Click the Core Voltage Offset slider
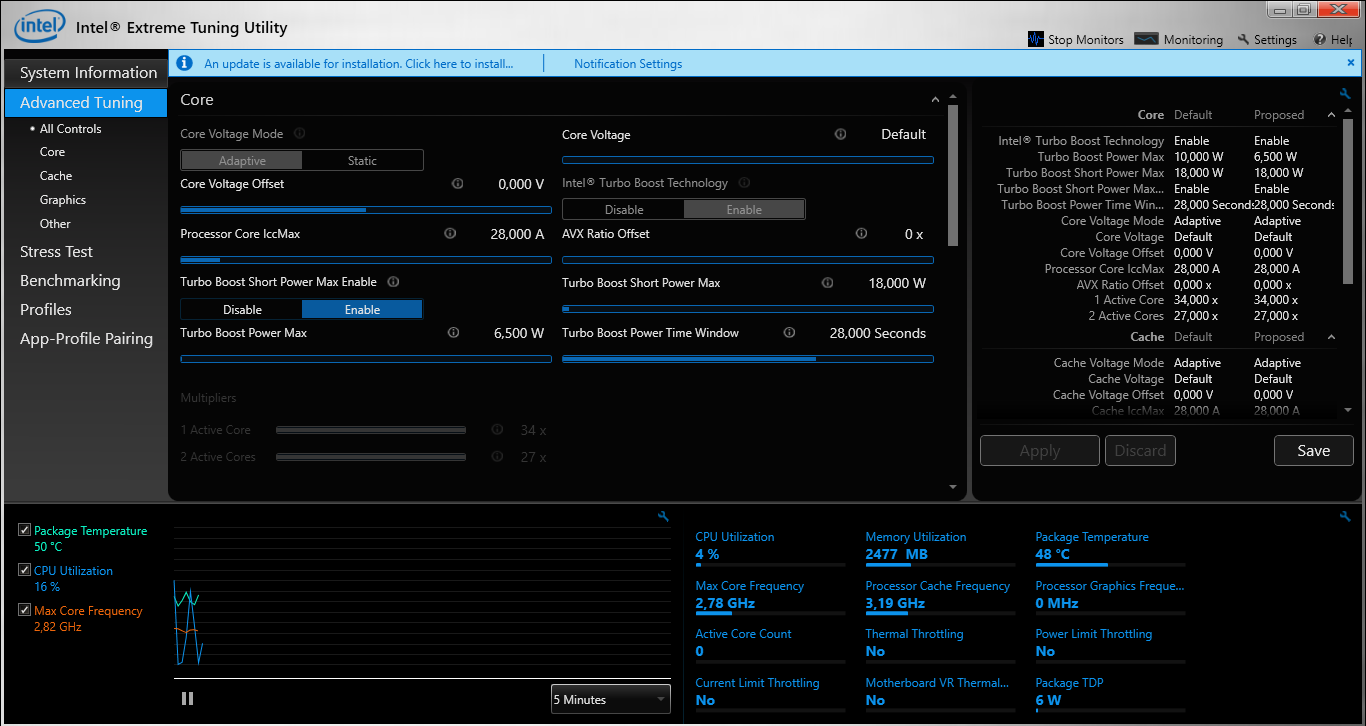The image size is (1366, 726). tap(366, 210)
